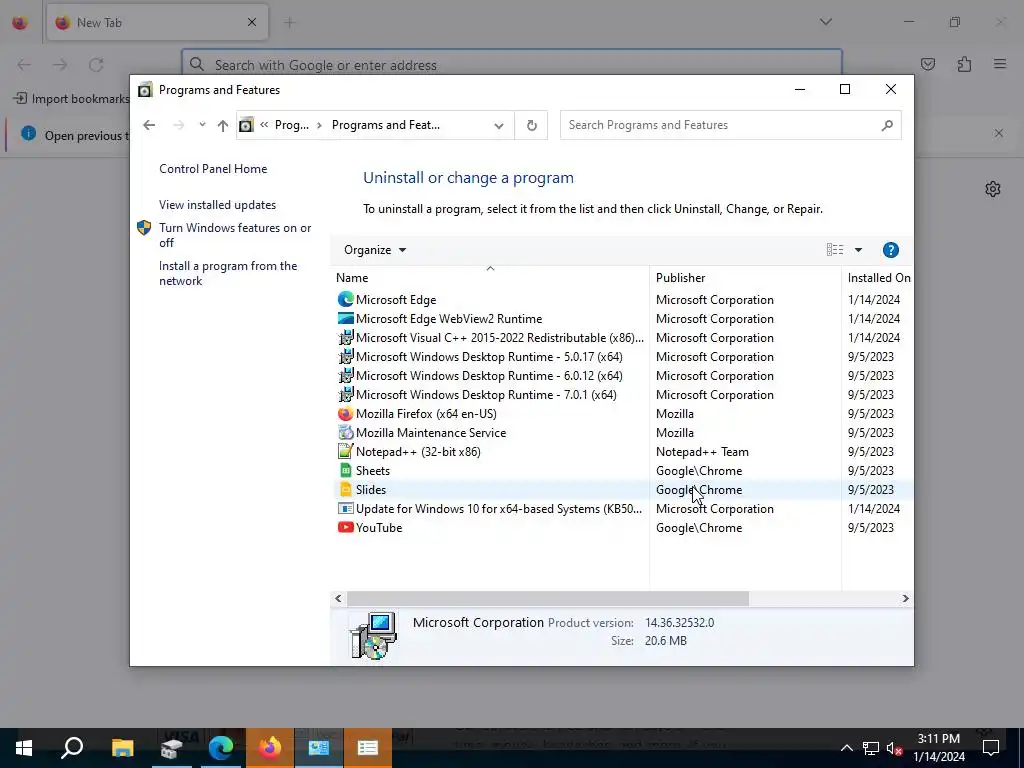Sort by the Name column header

(490, 278)
